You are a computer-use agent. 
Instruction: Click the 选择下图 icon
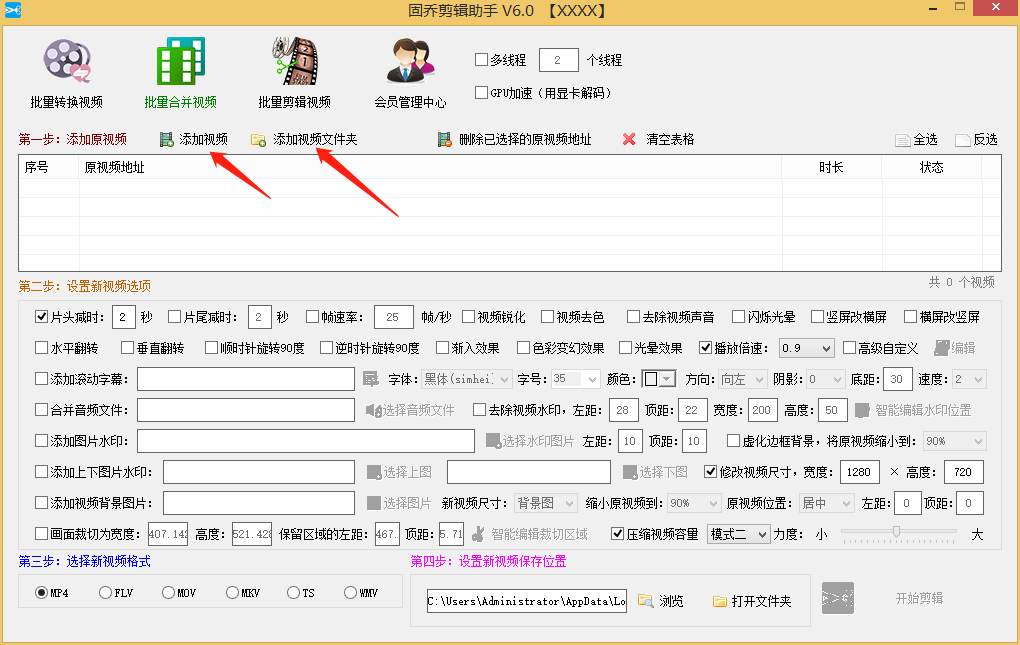630,472
